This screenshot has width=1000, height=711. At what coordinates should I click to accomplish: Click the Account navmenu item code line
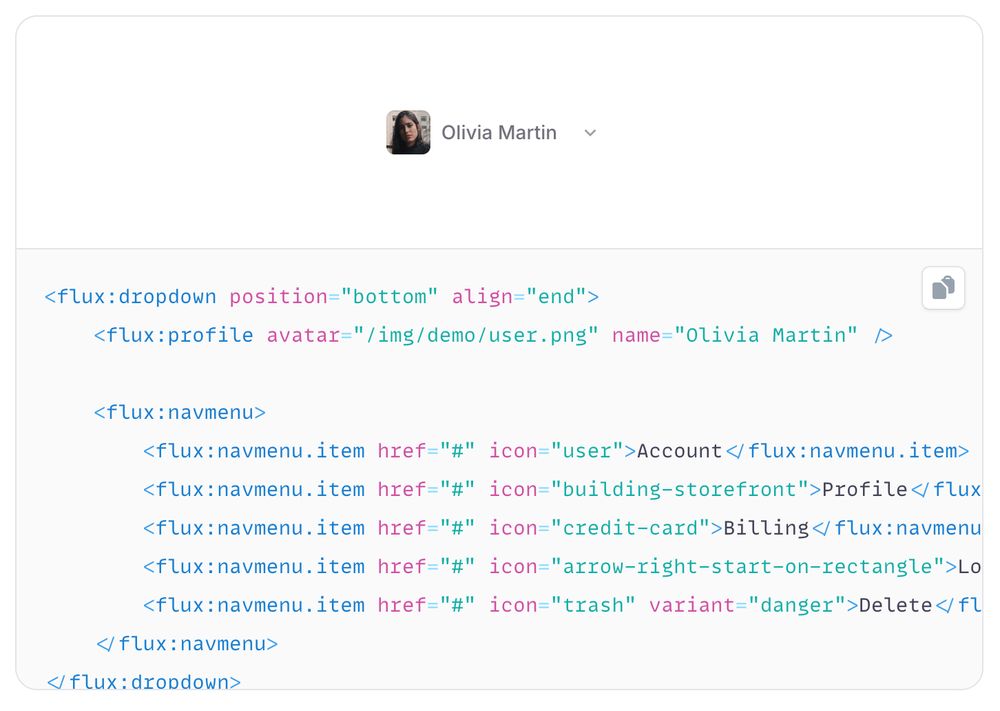click(555, 451)
